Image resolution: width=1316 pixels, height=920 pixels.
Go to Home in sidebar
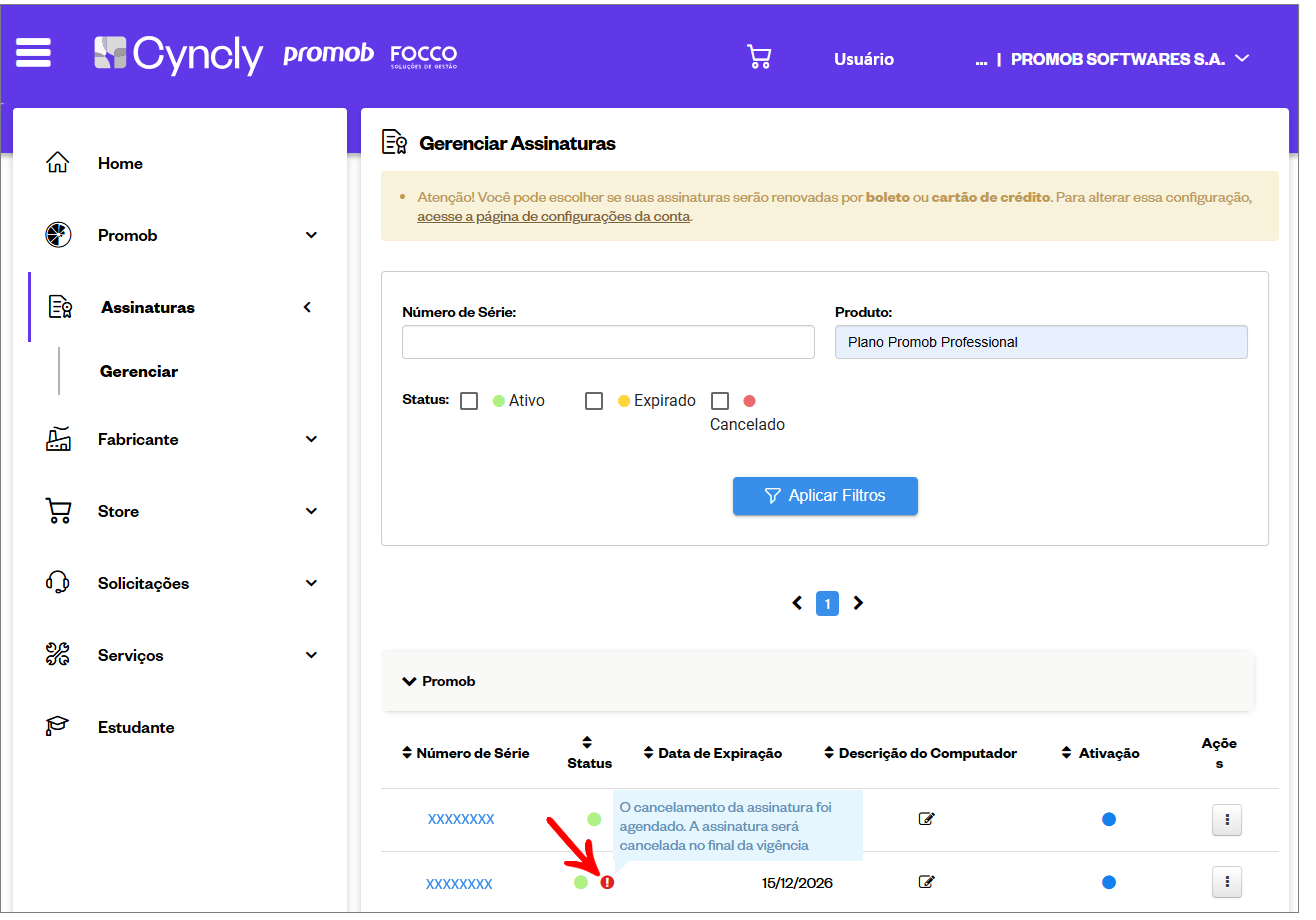point(120,163)
